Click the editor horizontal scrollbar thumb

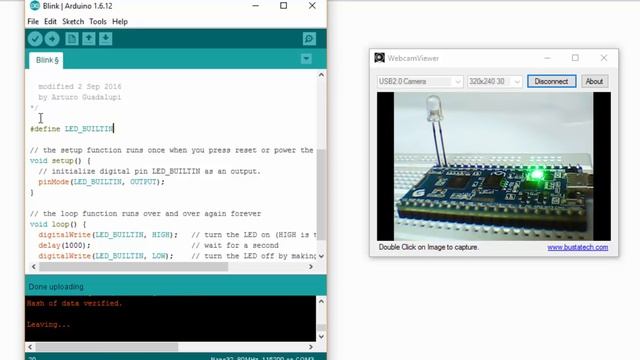(x=133, y=267)
